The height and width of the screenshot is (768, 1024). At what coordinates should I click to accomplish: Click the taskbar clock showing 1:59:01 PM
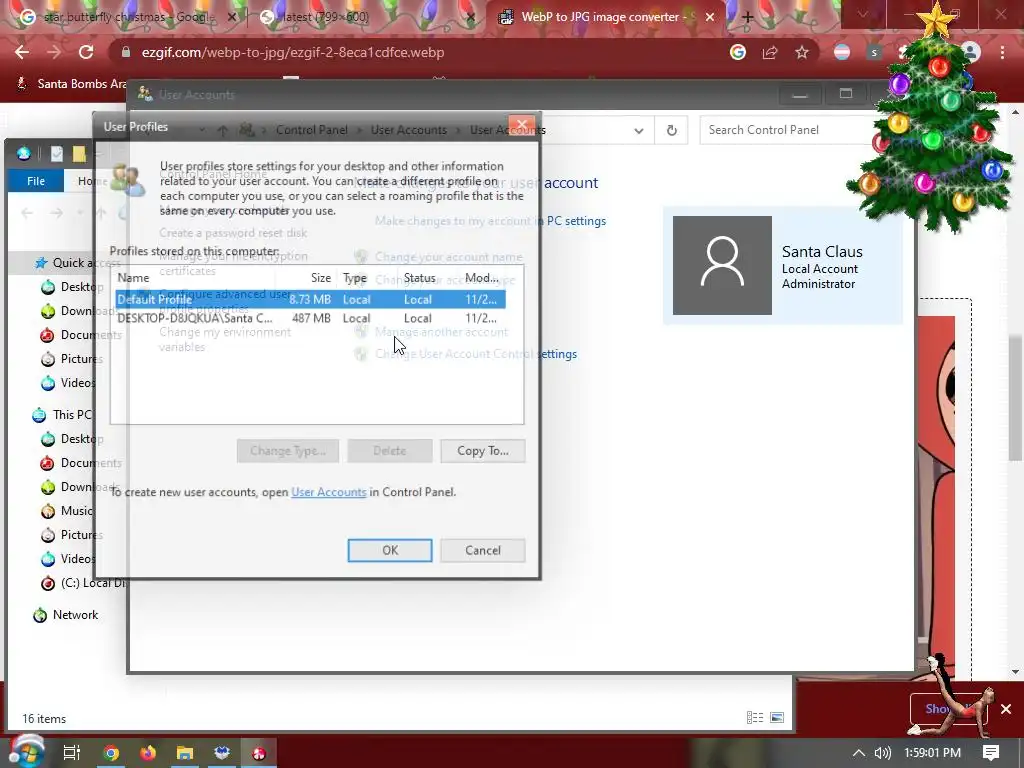tap(933, 753)
